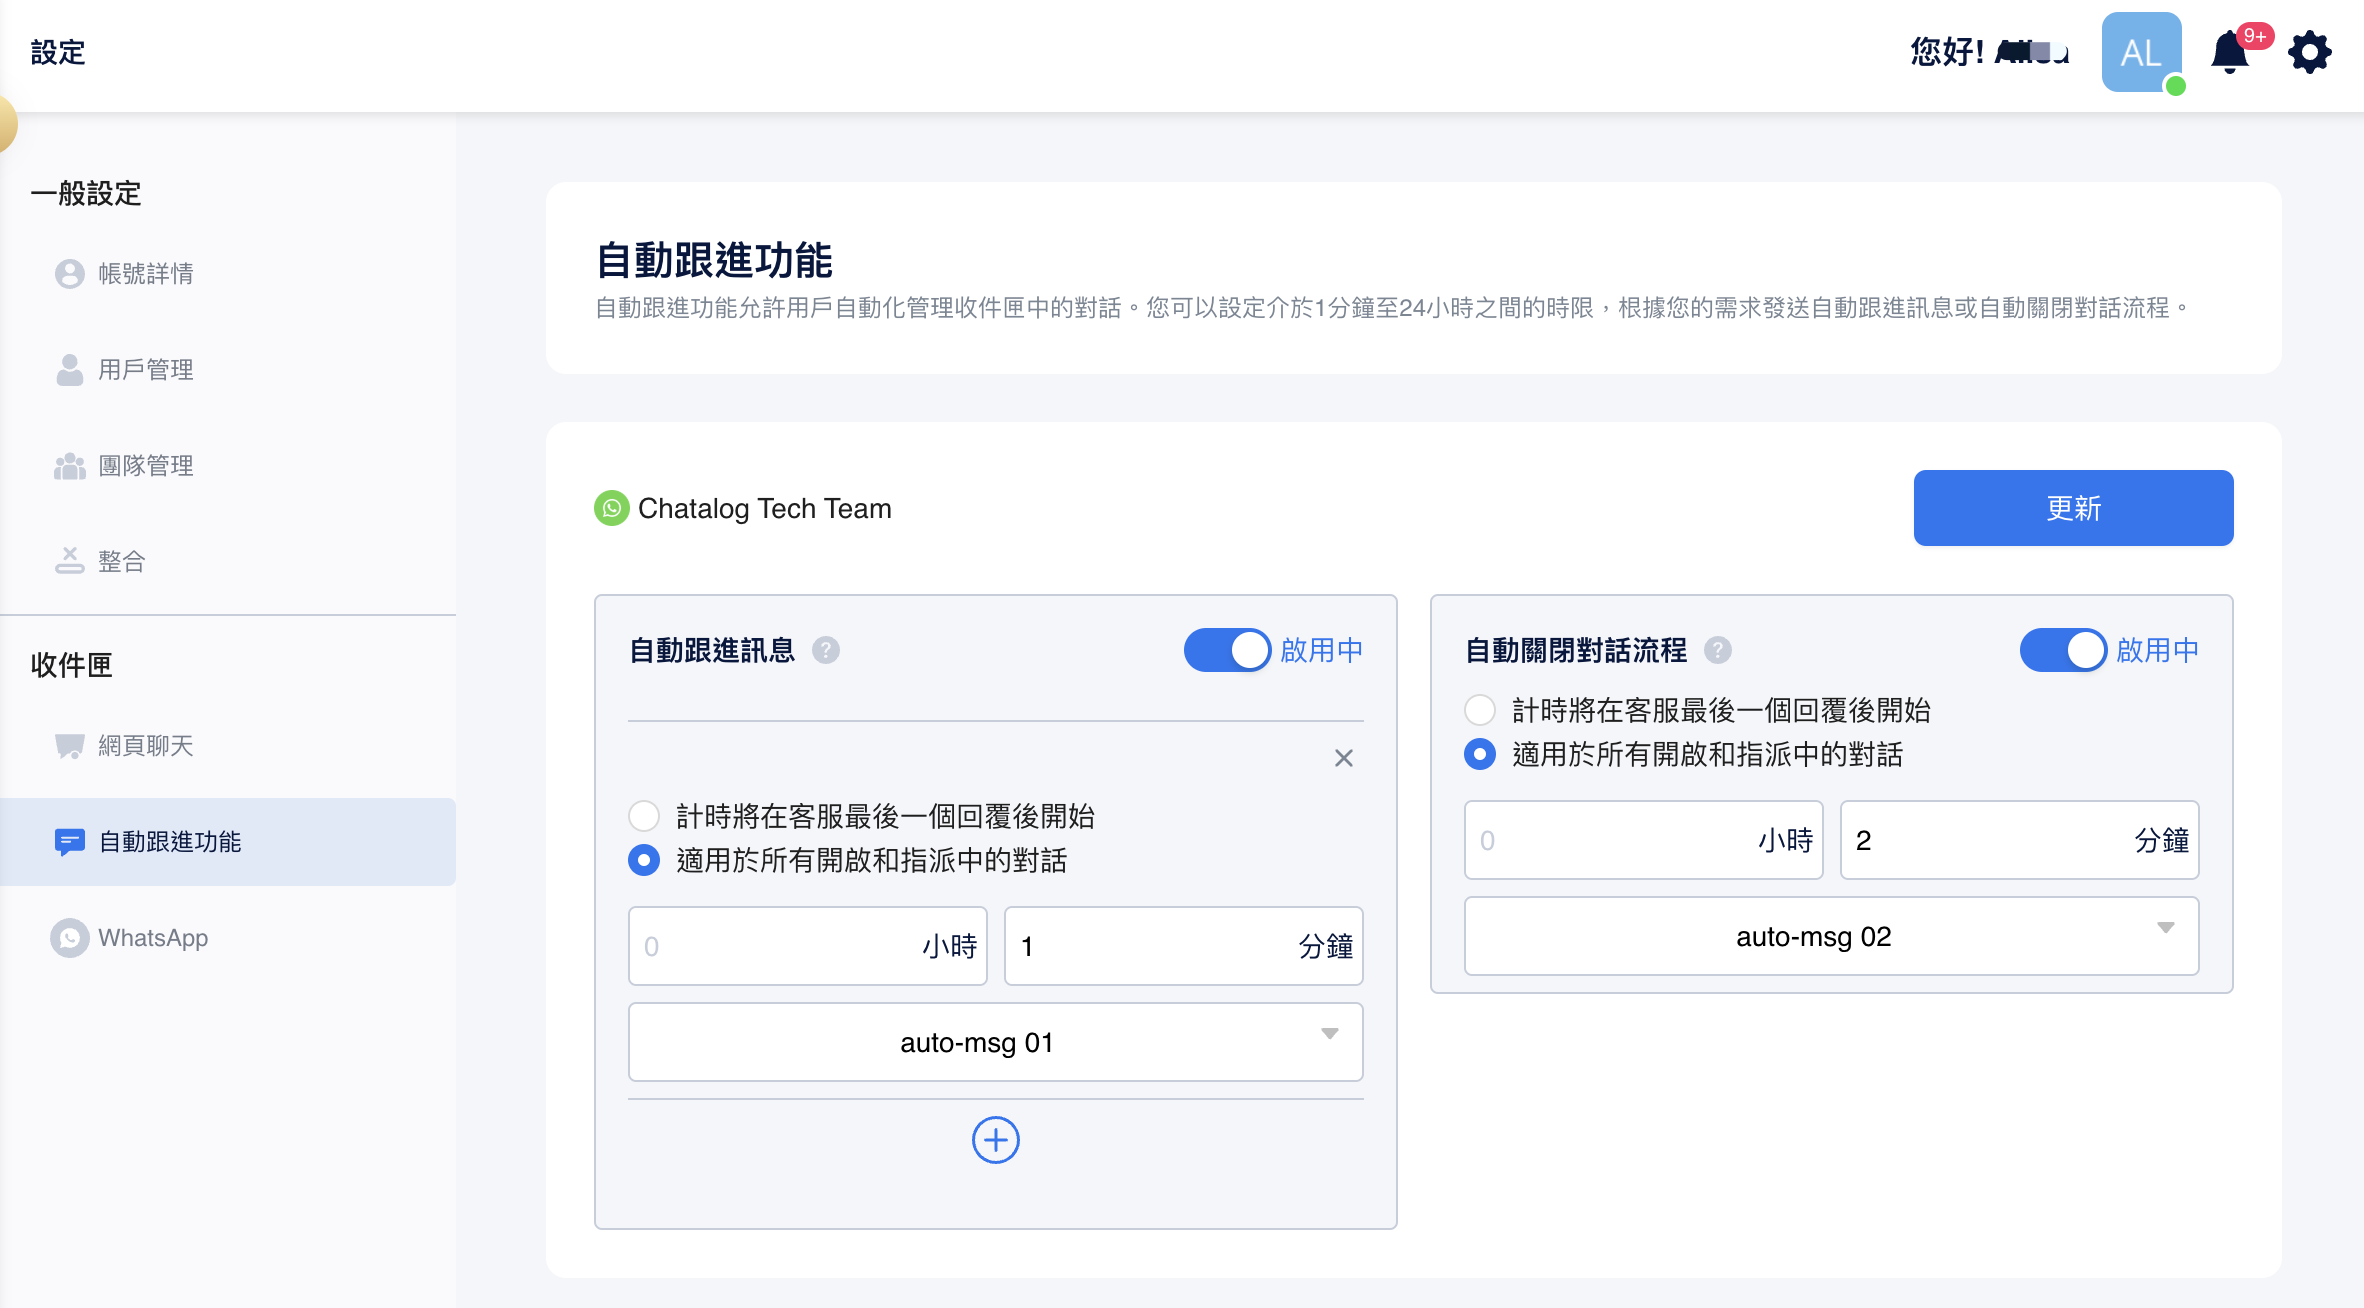This screenshot has width=2364, height=1308.
Task: Disable the 自動跟進訊息 toggle
Action: (1227, 650)
